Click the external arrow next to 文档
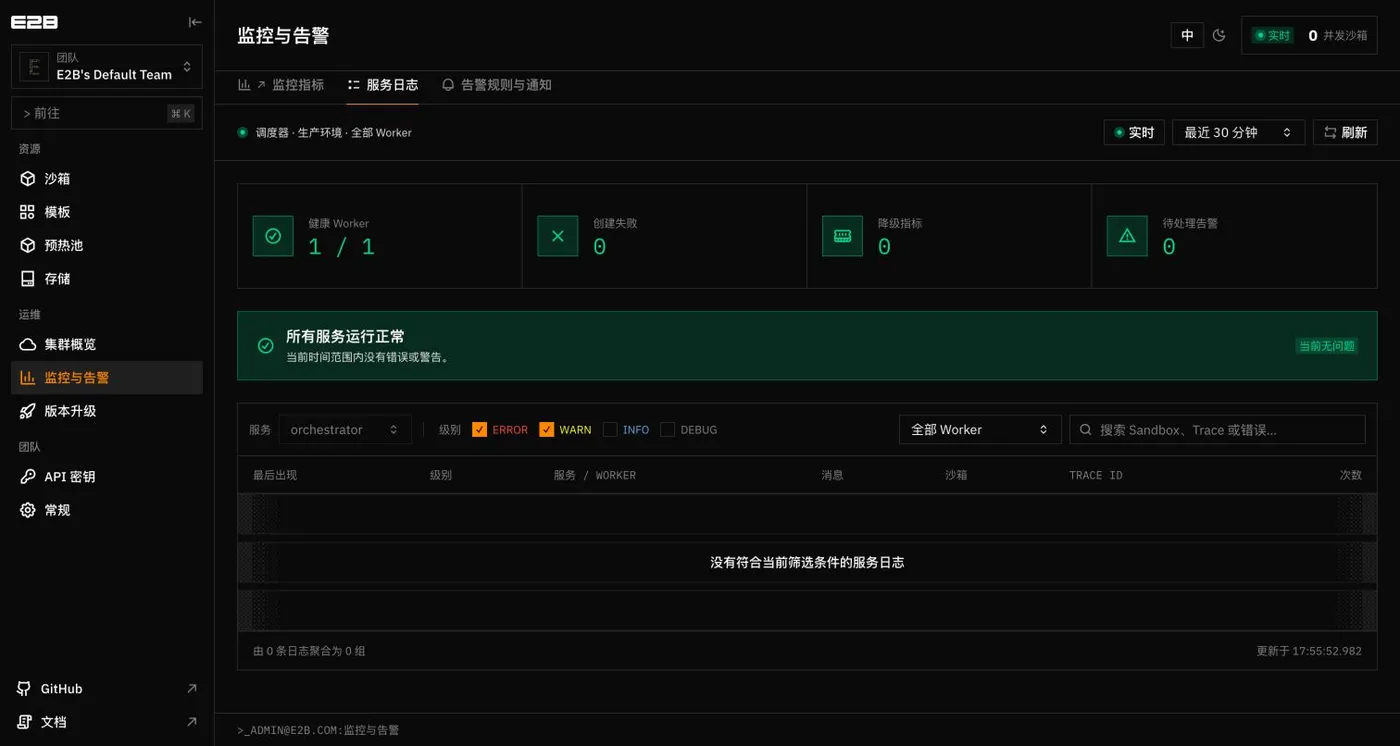 (x=192, y=722)
